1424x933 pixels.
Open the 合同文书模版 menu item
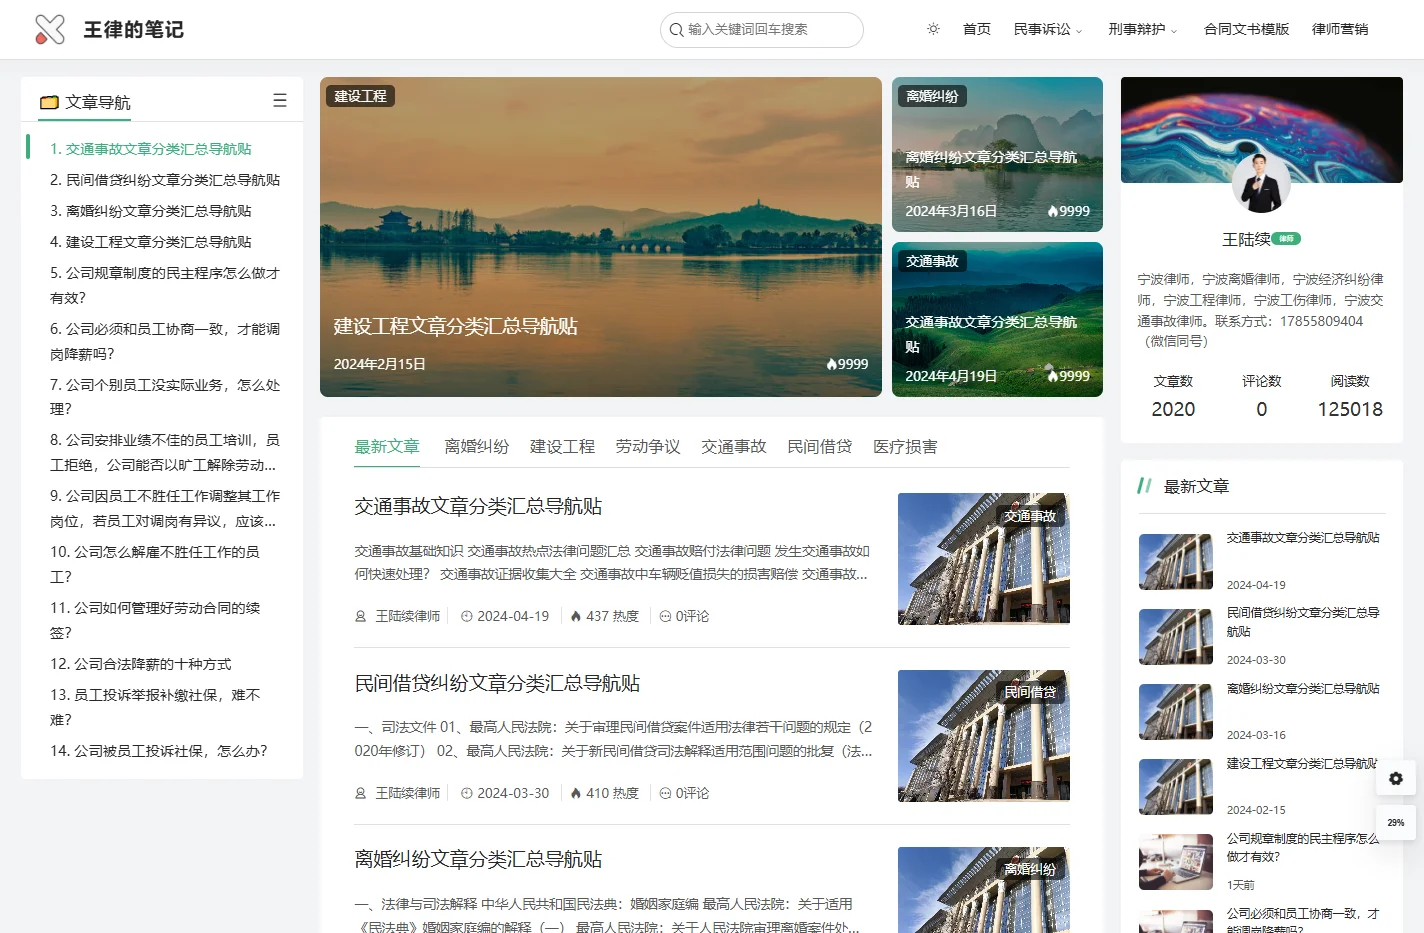[1246, 29]
